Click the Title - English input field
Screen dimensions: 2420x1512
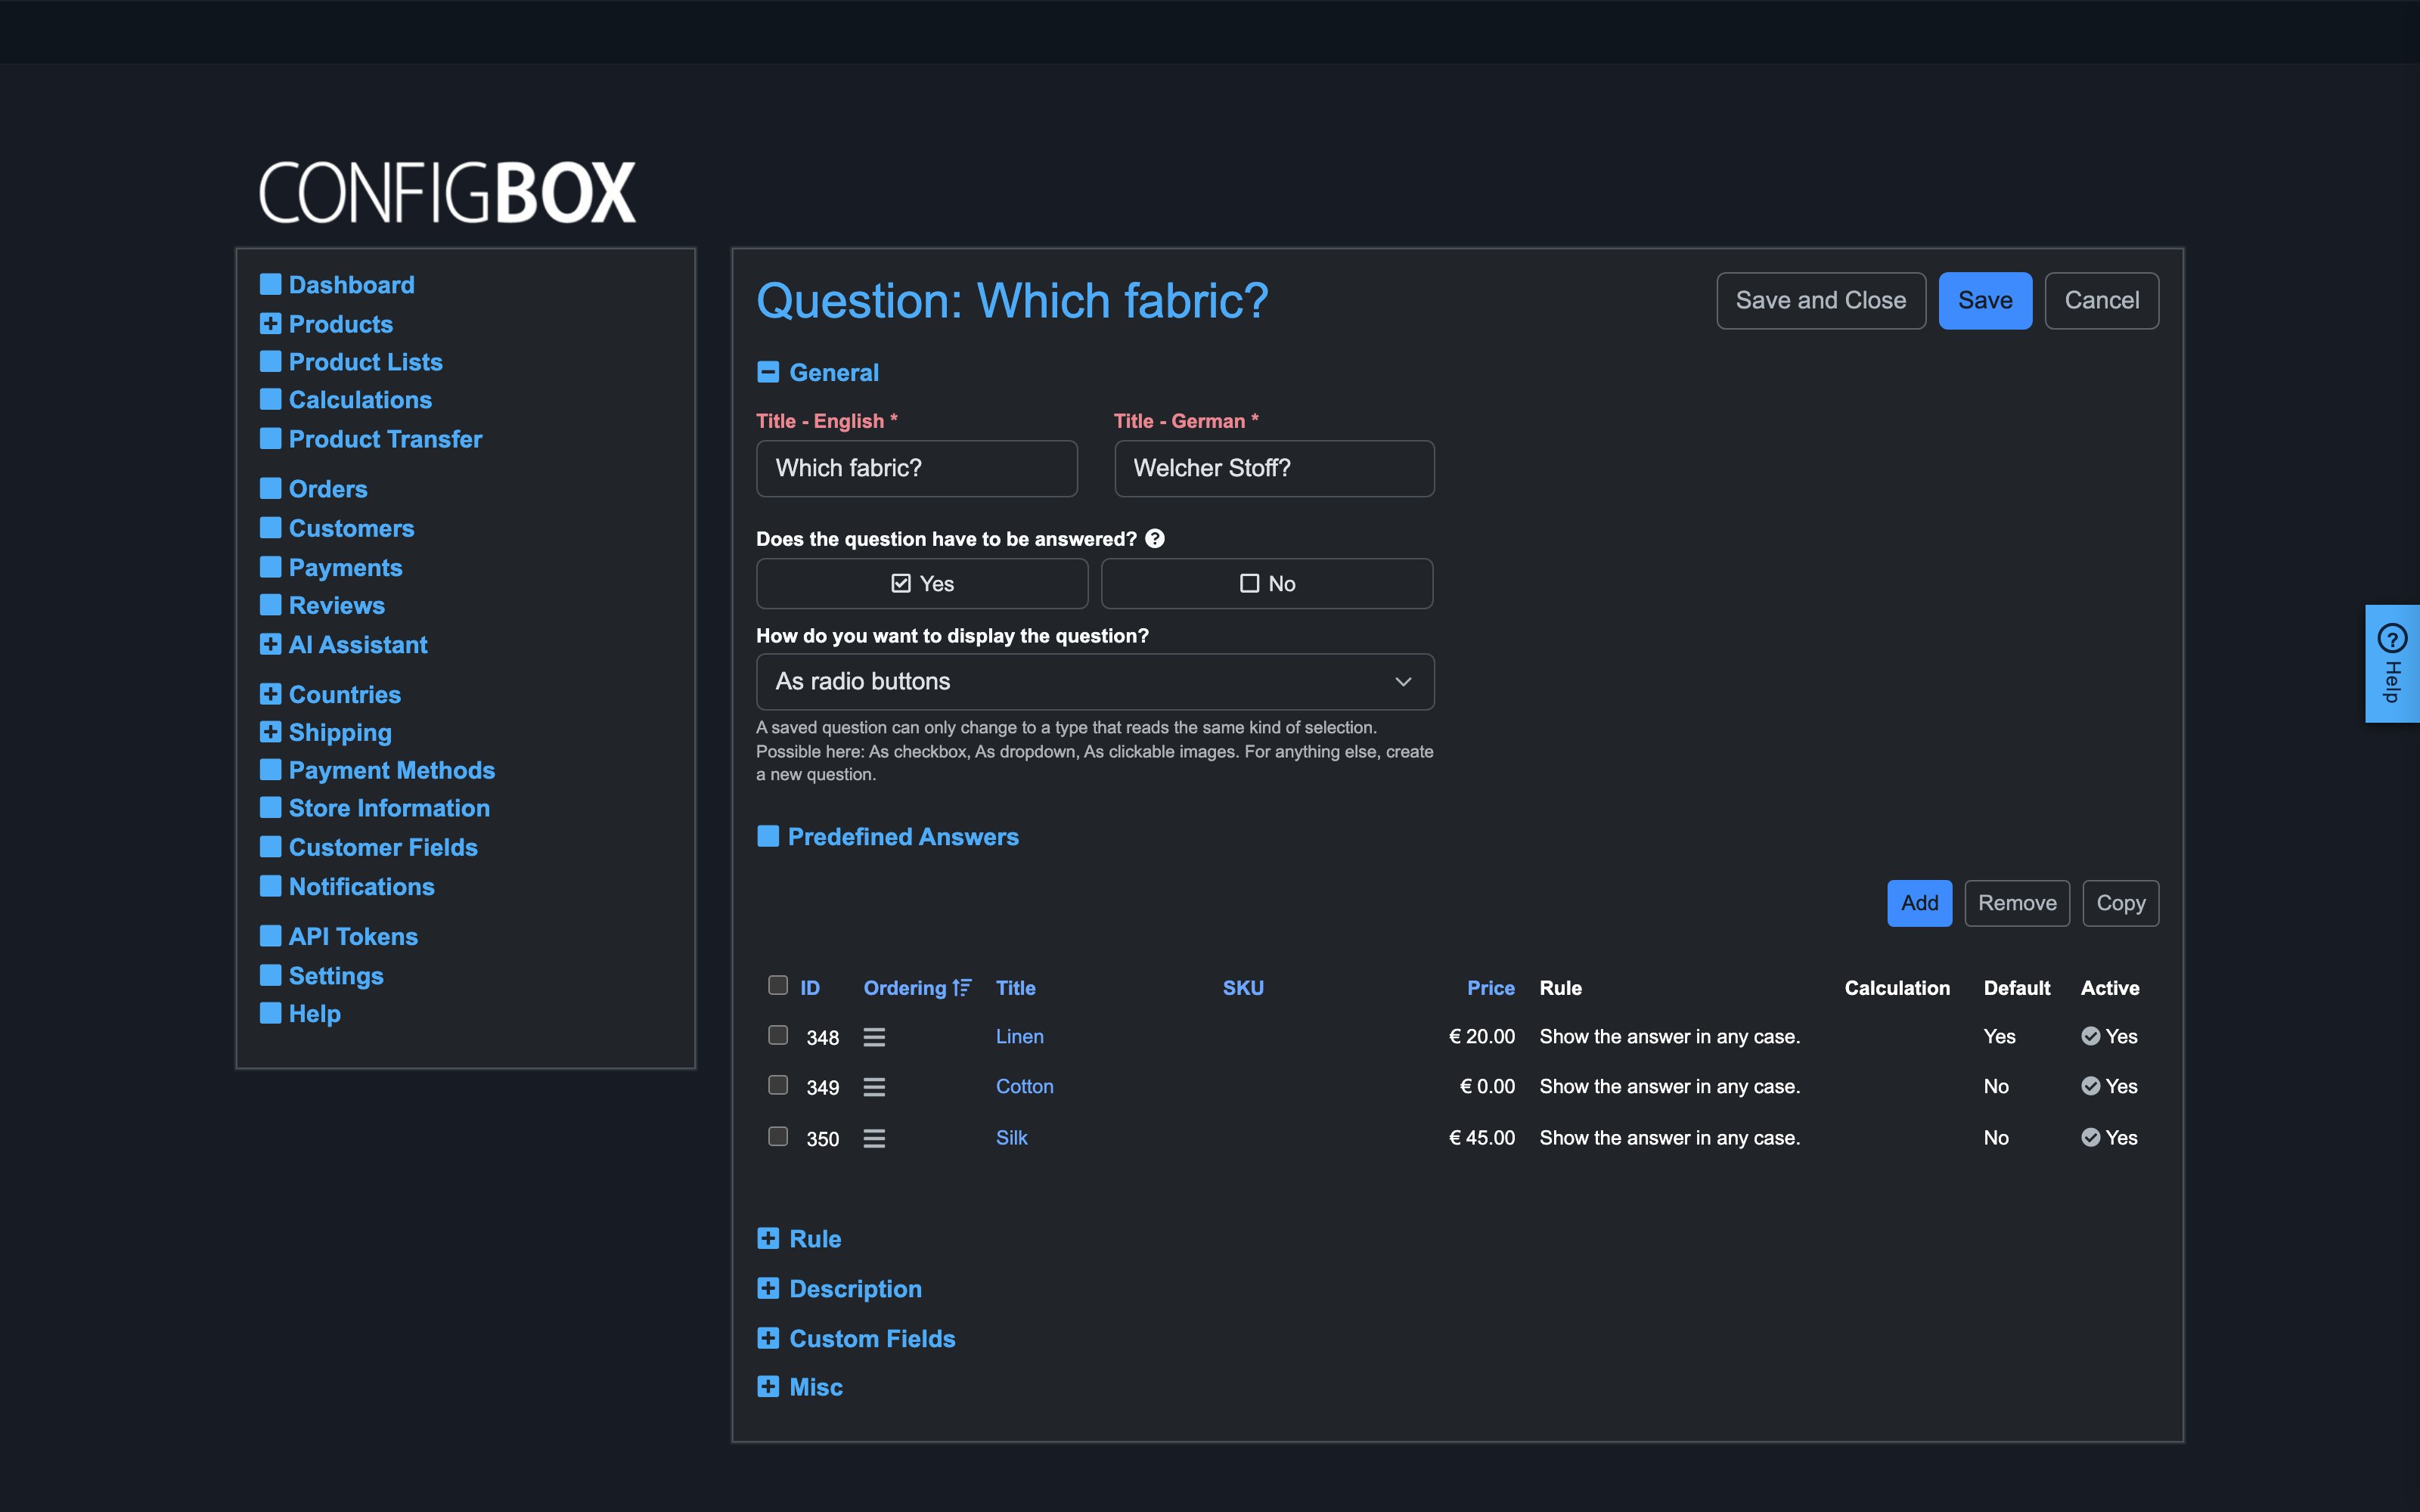tap(917, 468)
